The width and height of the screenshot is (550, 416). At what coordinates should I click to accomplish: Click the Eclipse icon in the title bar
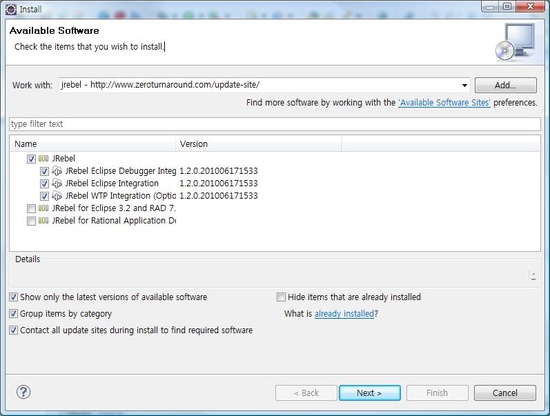pyautogui.click(x=11, y=9)
